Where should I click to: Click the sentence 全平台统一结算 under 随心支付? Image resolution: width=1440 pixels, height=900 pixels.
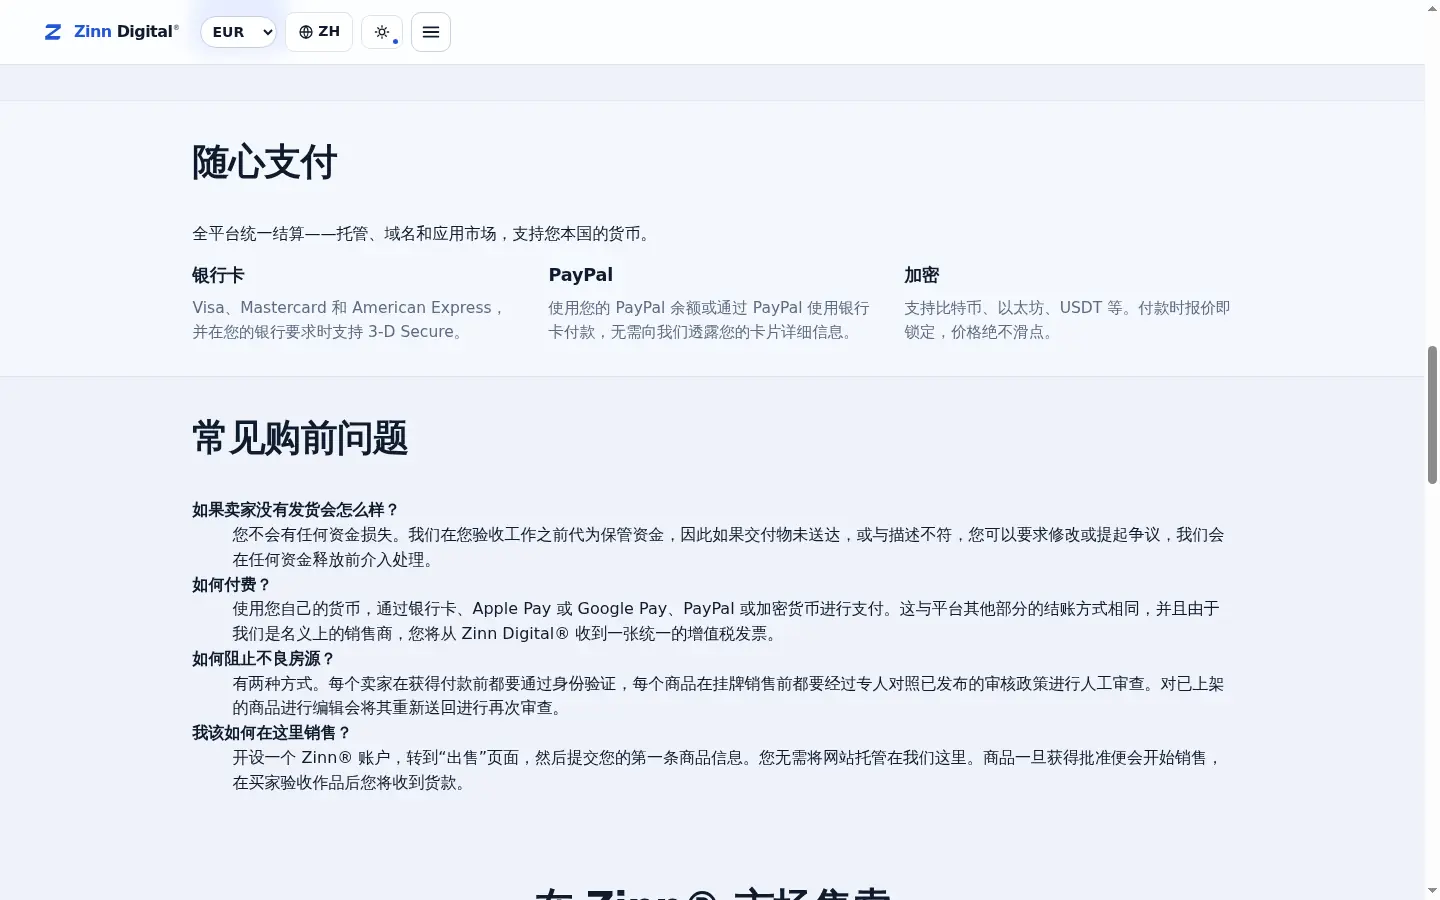424,234
